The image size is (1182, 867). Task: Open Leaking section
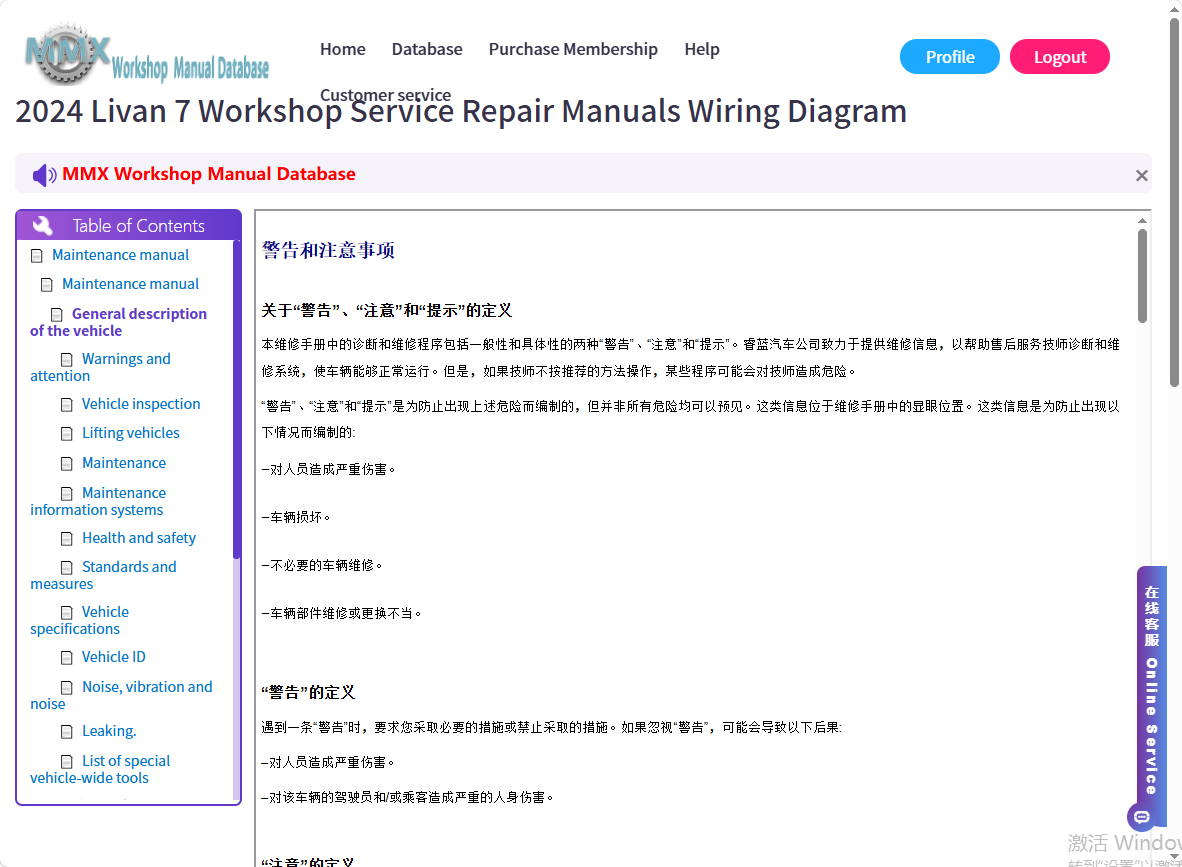109,731
